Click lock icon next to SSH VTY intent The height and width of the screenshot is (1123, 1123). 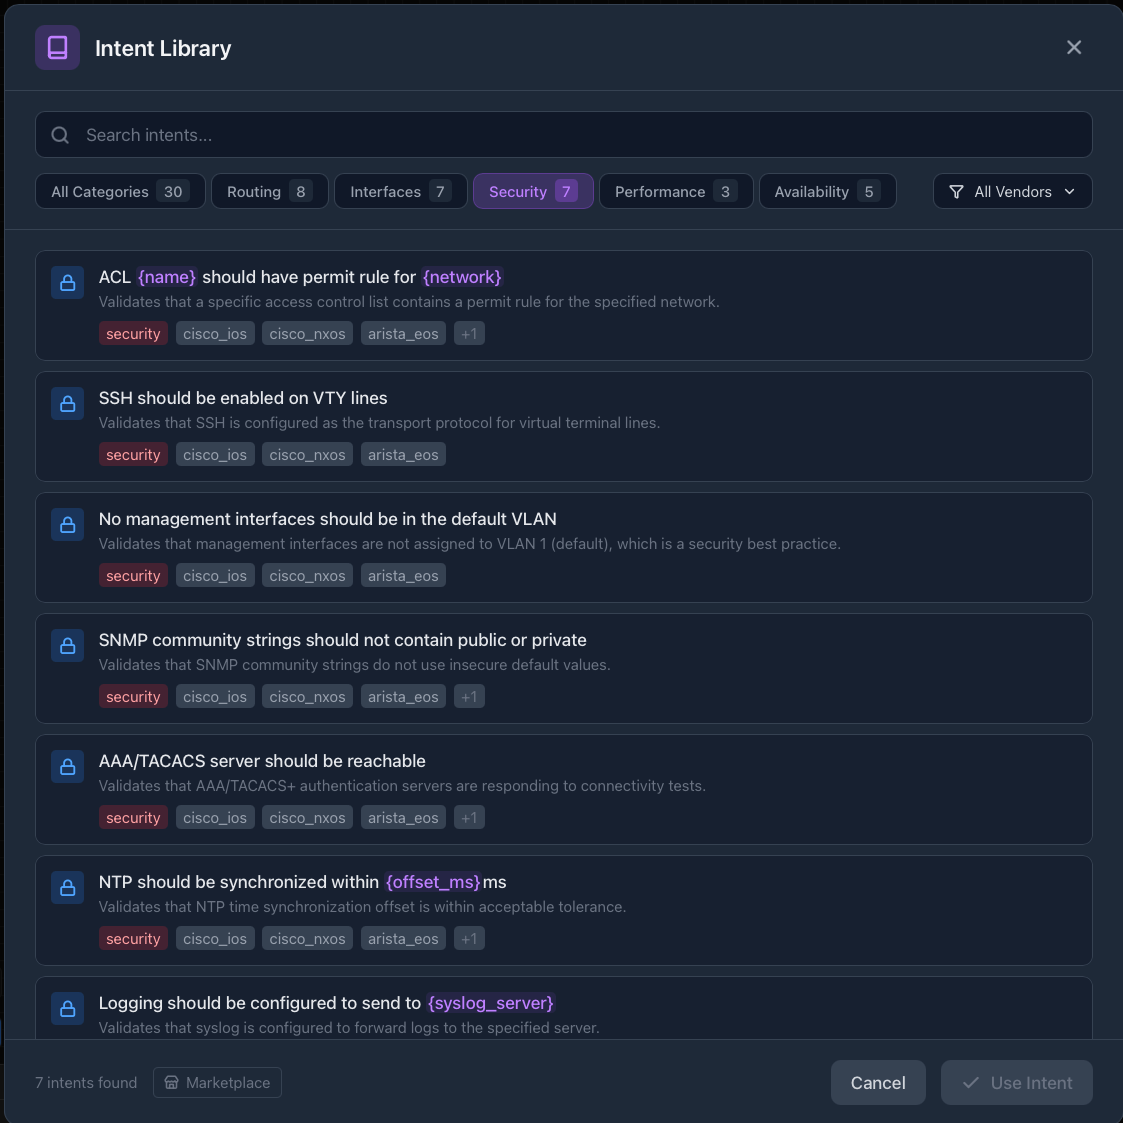pos(68,404)
